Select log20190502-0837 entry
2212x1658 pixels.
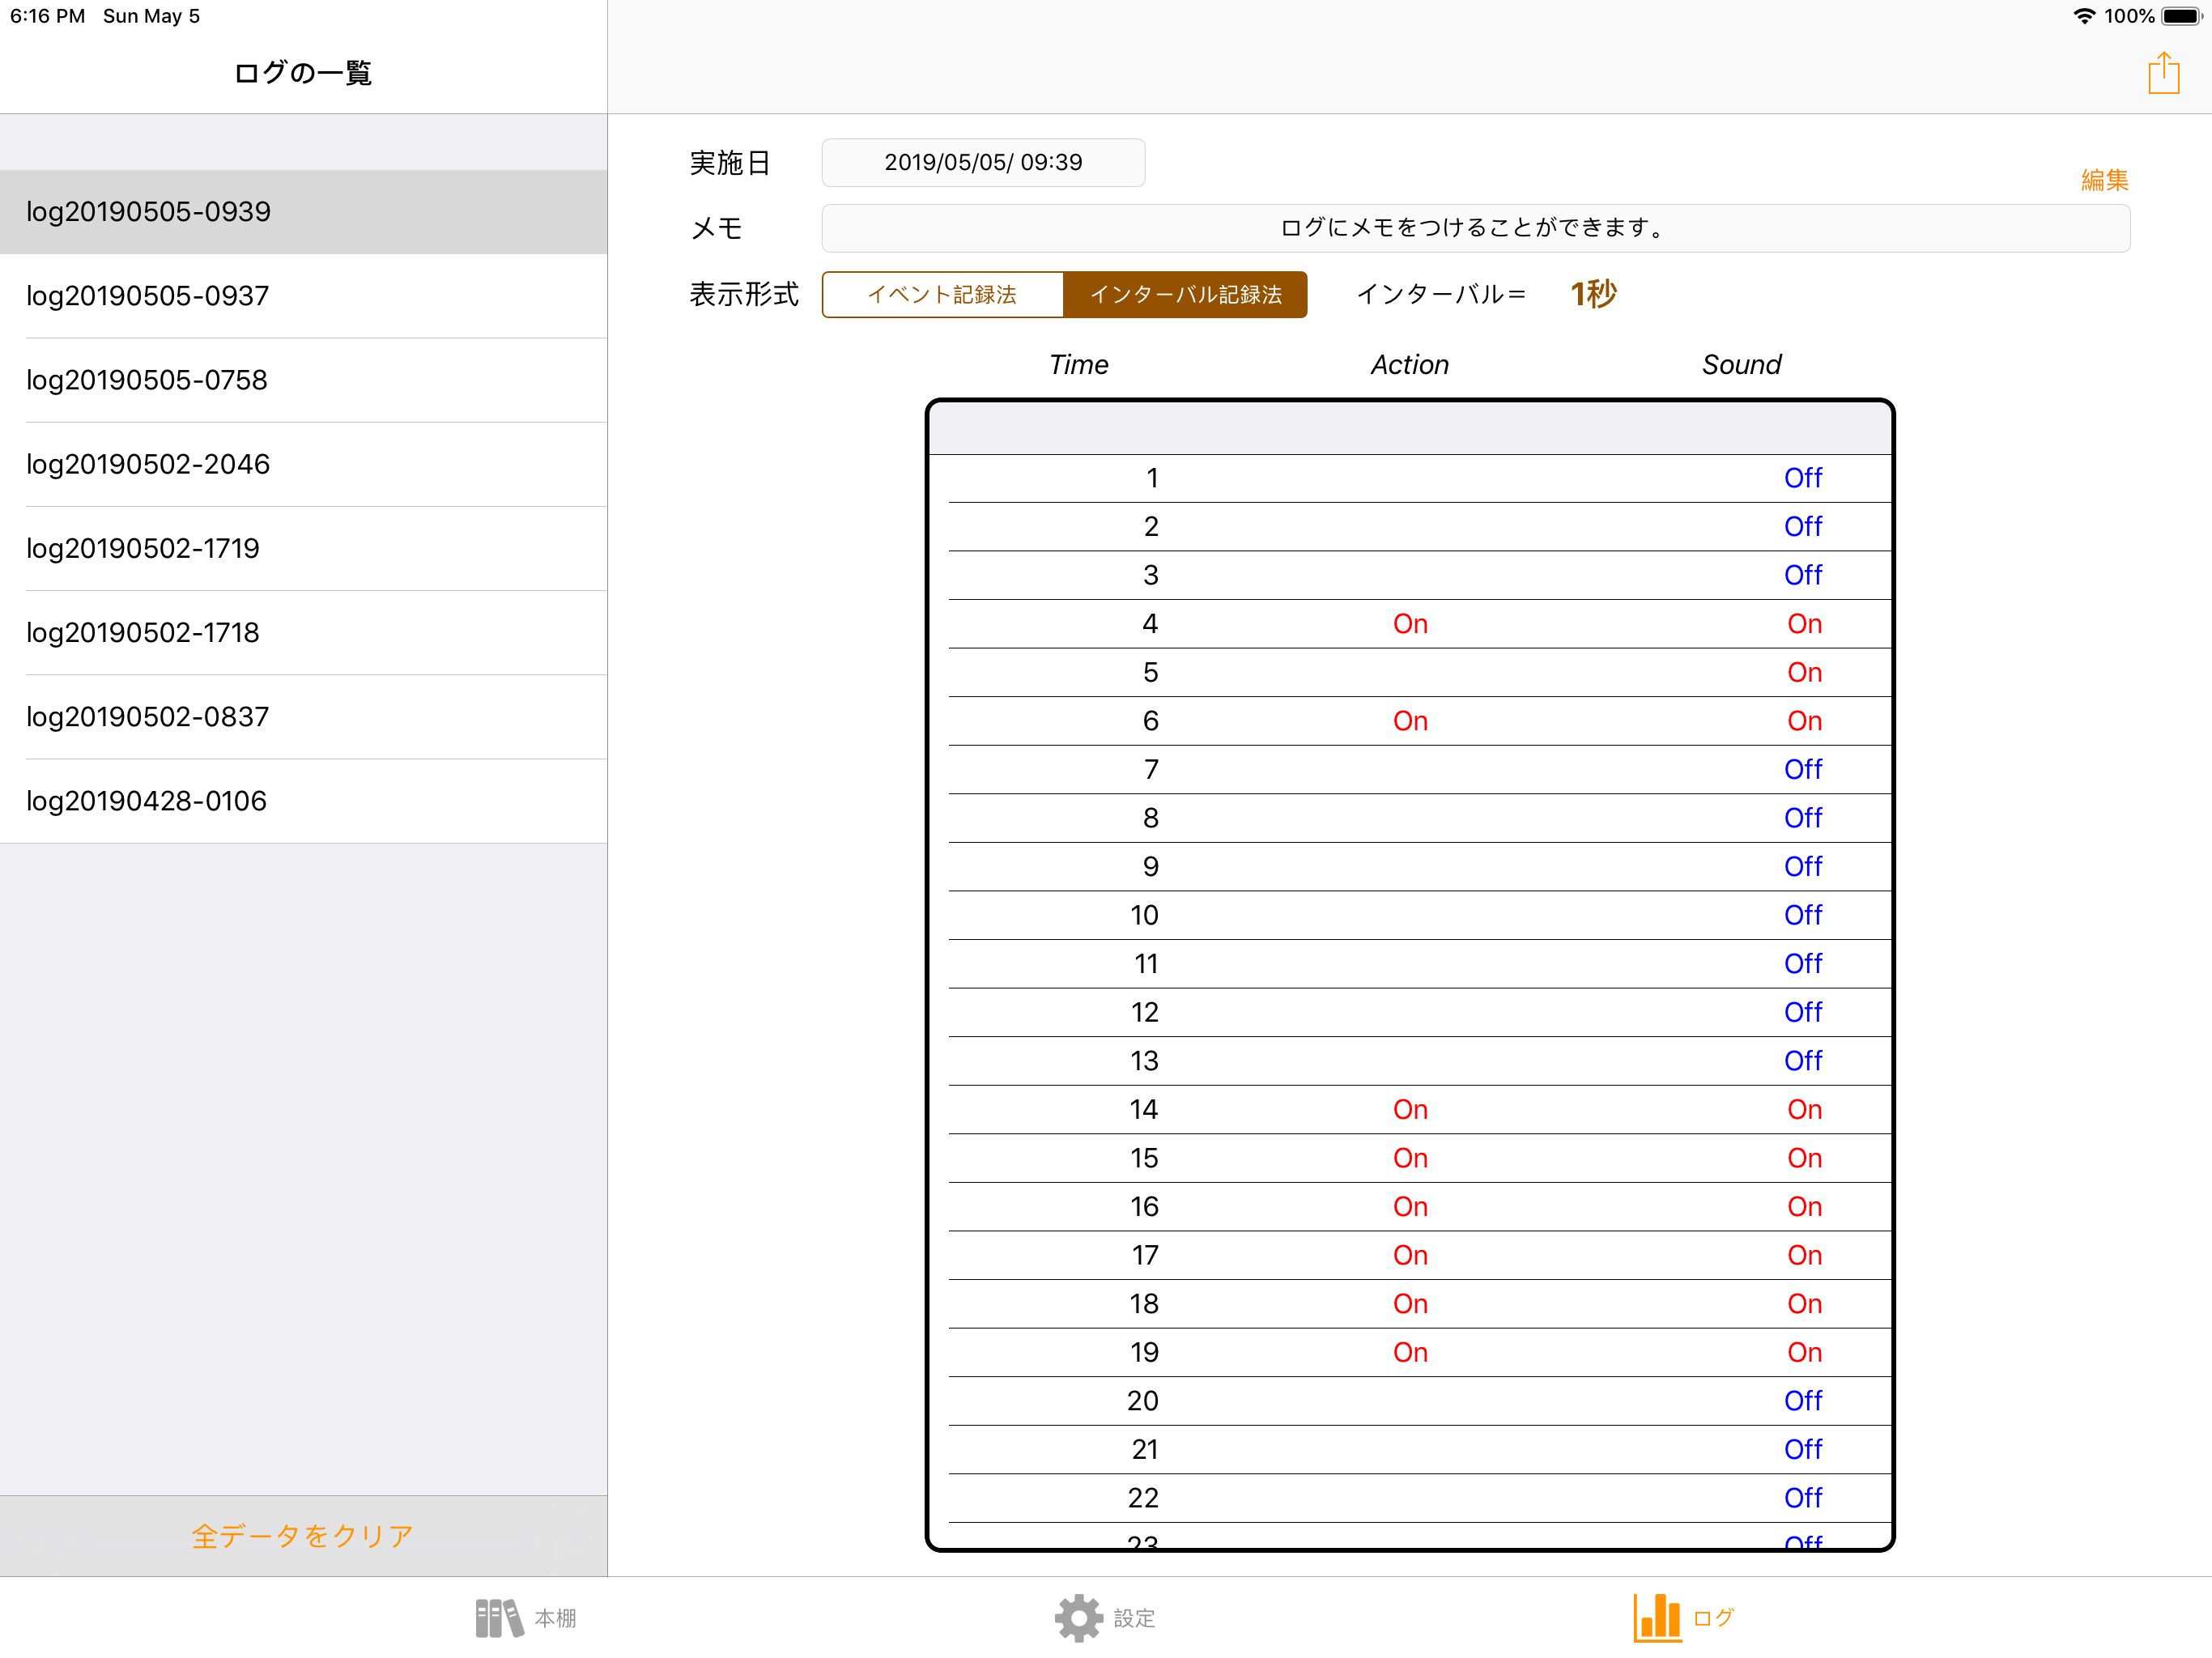pyautogui.click(x=303, y=717)
